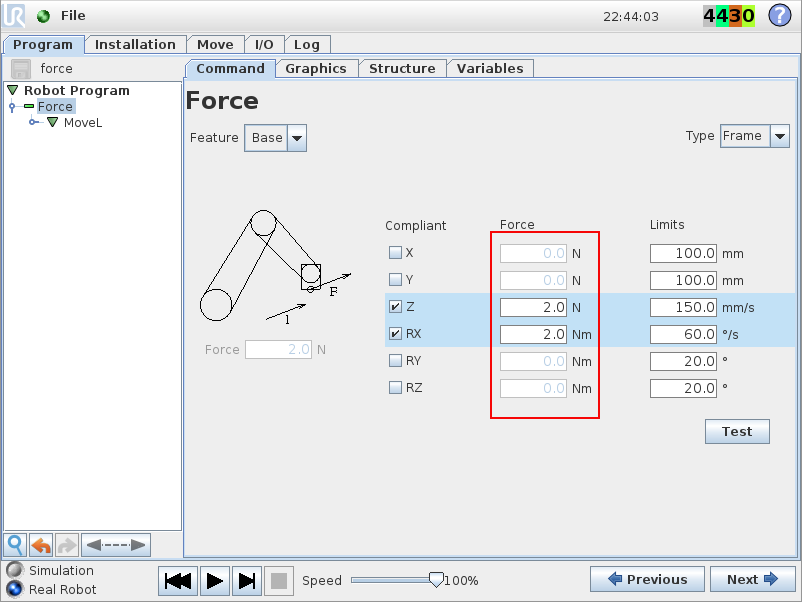Click the MoveL green triangle icon

click(x=52, y=122)
